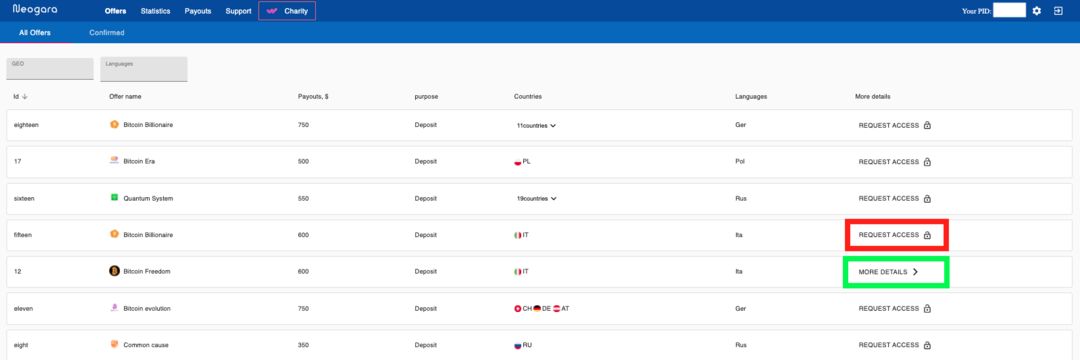Click the Payouts, $ column header
1080x360 pixels.
pyautogui.click(x=313, y=96)
